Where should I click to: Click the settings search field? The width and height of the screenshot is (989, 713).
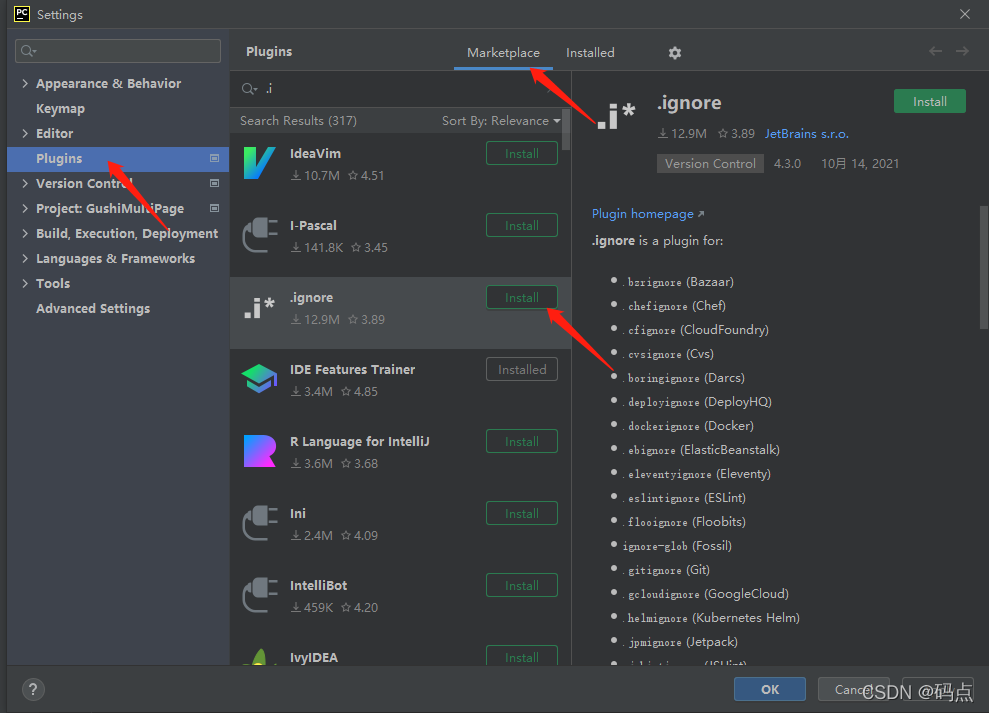pos(118,50)
